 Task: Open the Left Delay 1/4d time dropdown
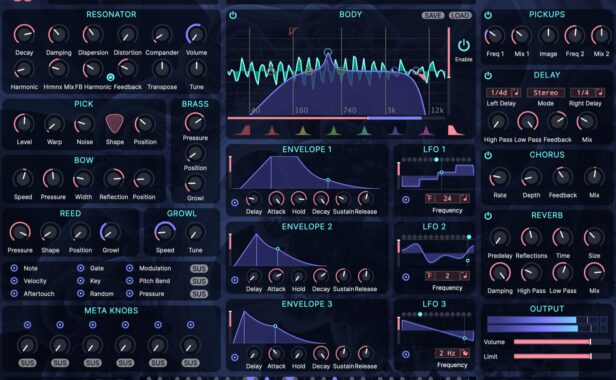click(x=503, y=93)
